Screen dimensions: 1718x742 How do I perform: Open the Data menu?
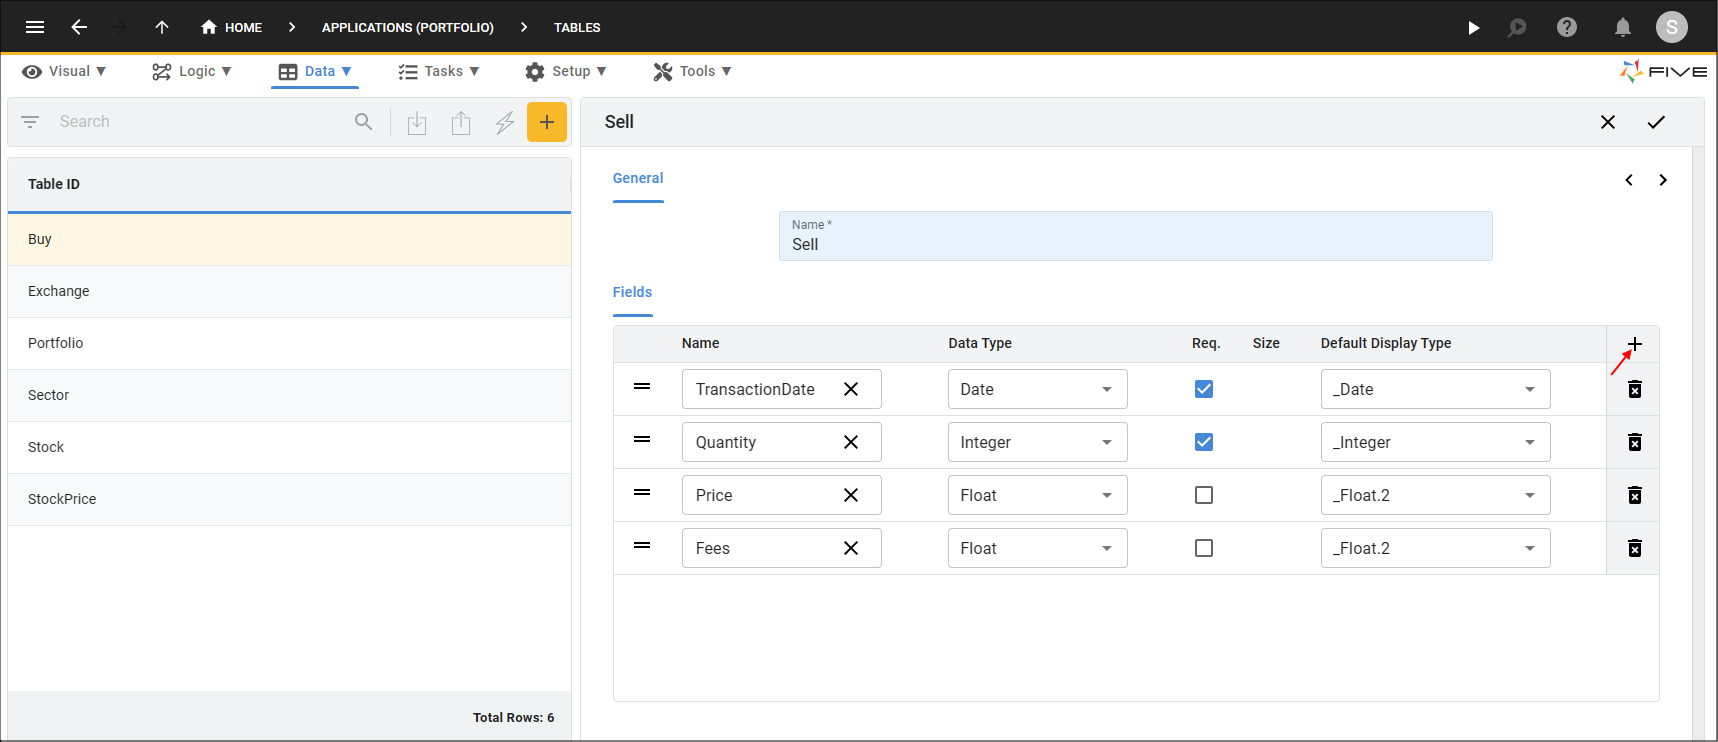tap(315, 71)
